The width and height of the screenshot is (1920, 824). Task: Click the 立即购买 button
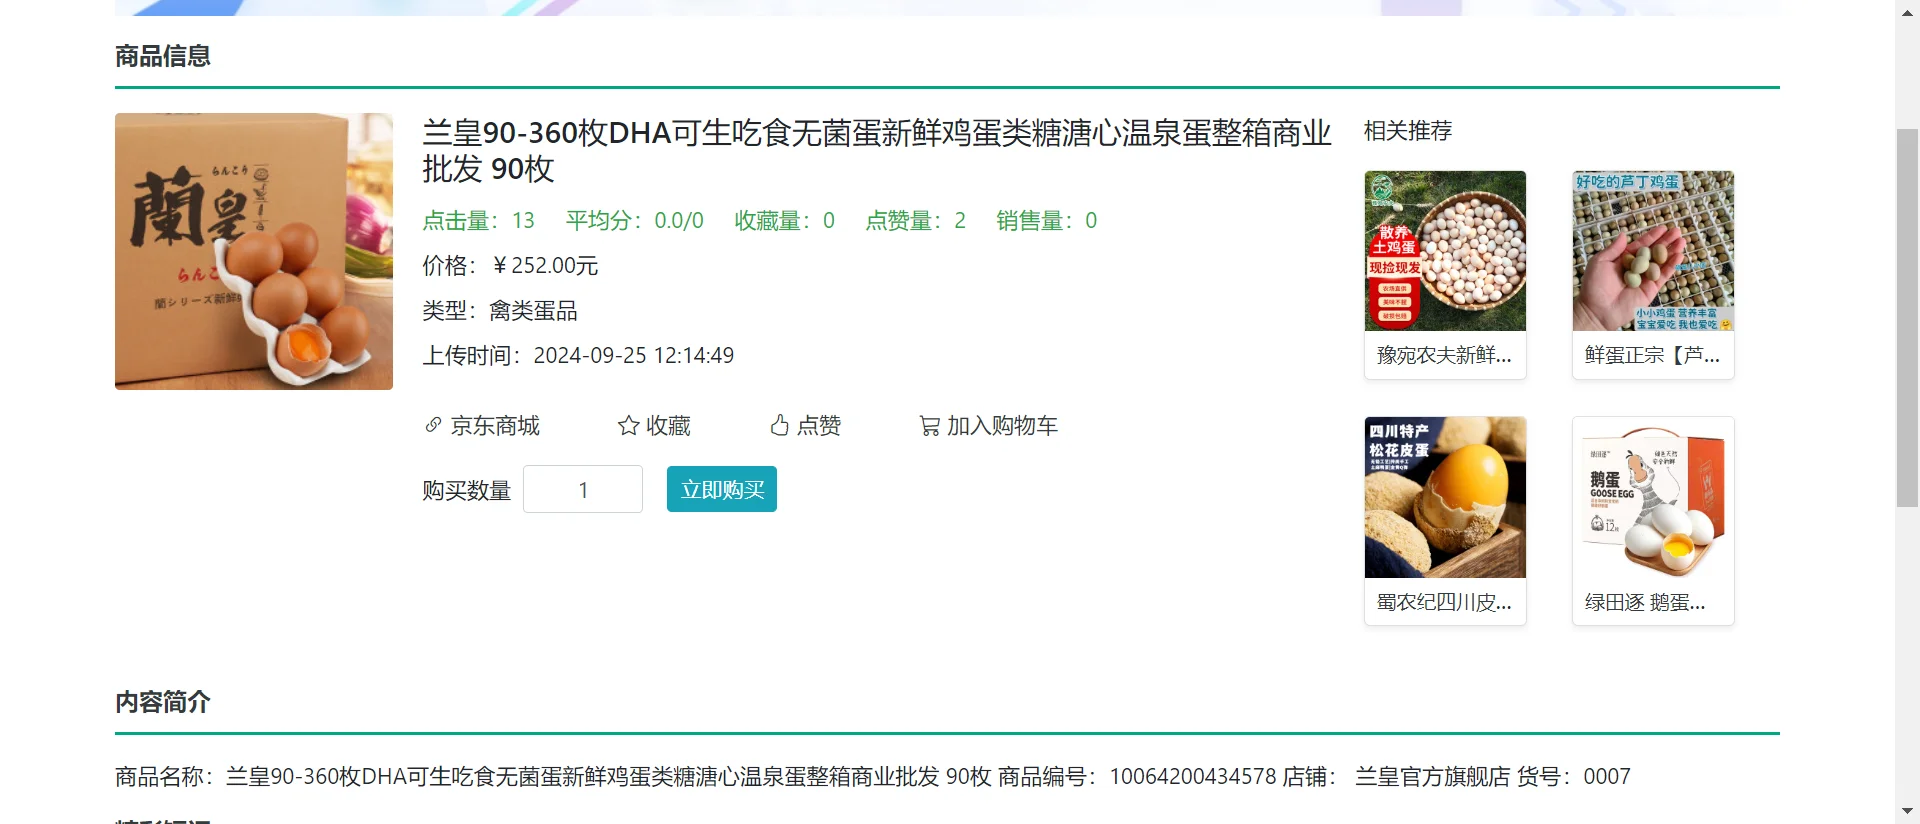tap(722, 489)
